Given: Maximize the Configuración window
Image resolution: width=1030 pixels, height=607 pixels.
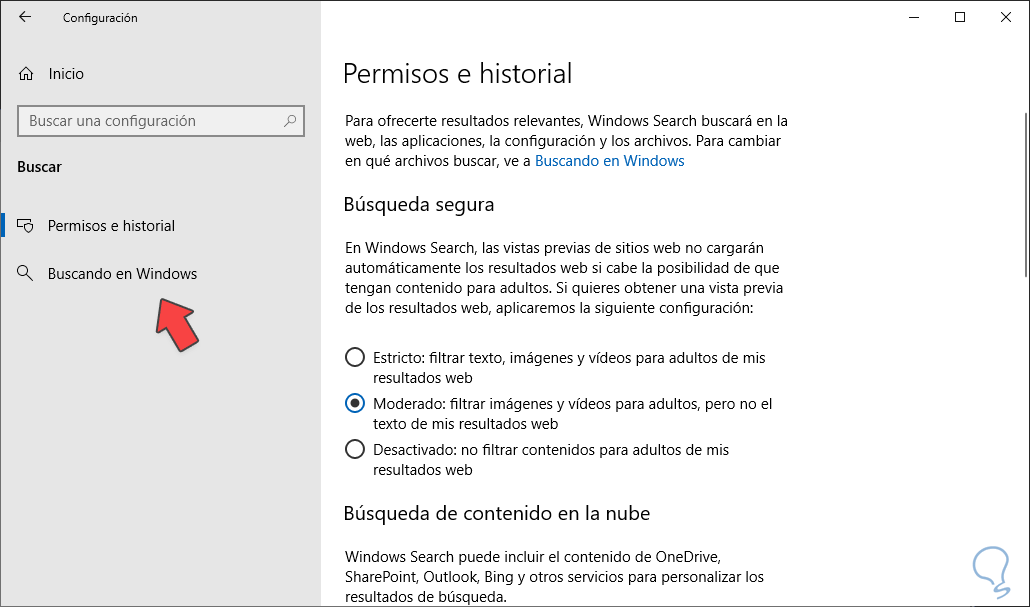Looking at the screenshot, I should pyautogui.click(x=960, y=17).
